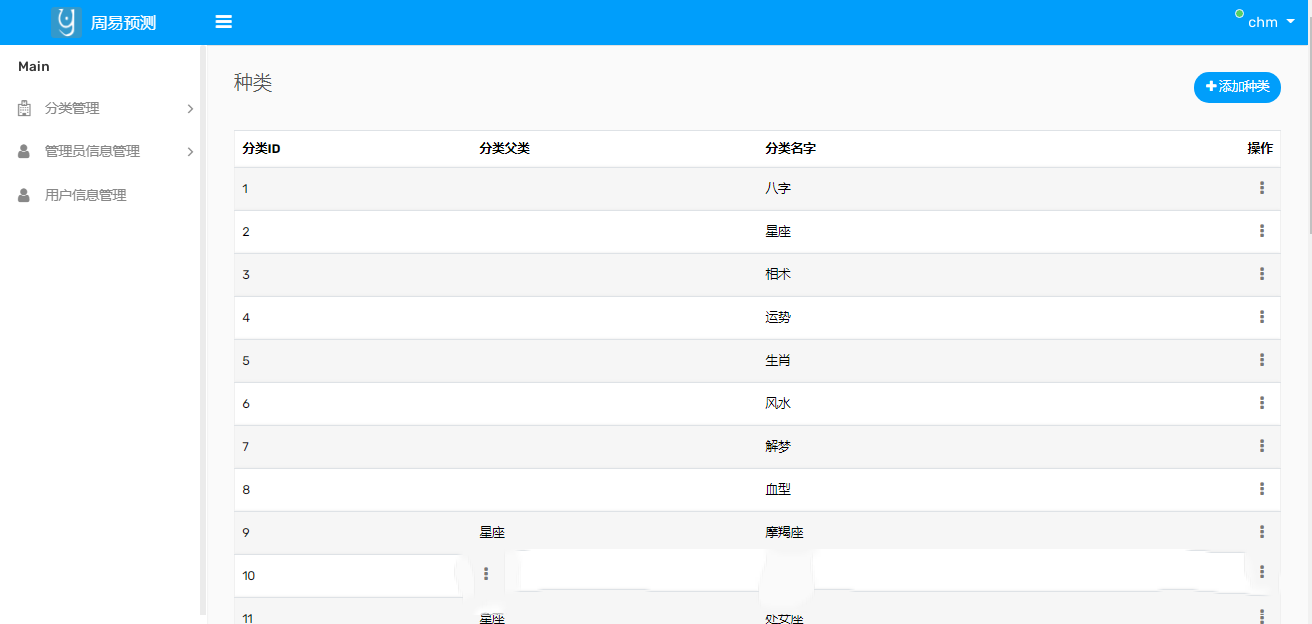Expand the 分类管理 sidebar chevron

[x=190, y=109]
